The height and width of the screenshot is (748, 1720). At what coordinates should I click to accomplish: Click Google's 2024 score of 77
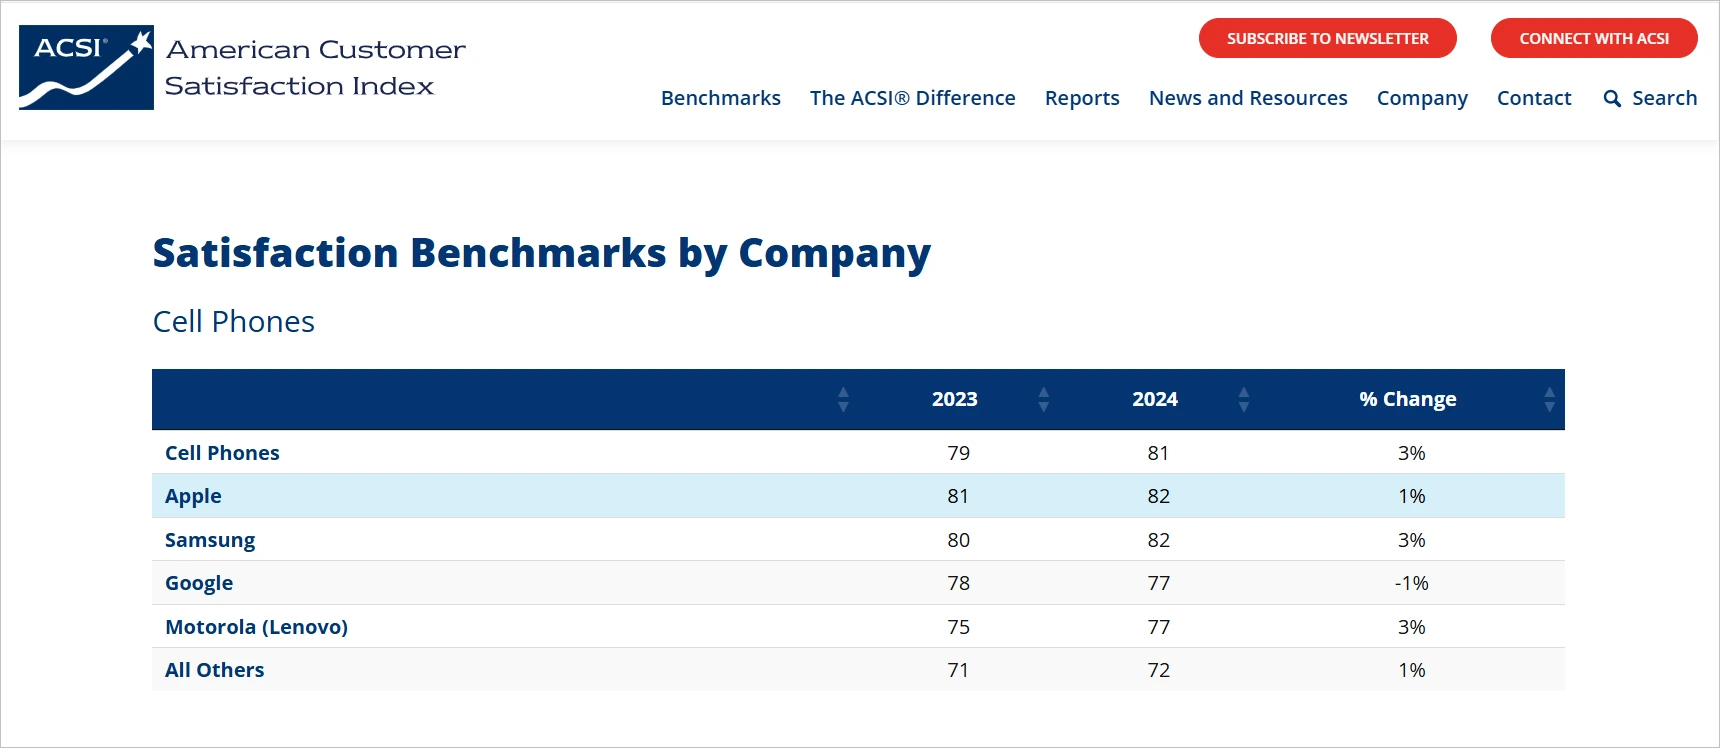click(1158, 583)
